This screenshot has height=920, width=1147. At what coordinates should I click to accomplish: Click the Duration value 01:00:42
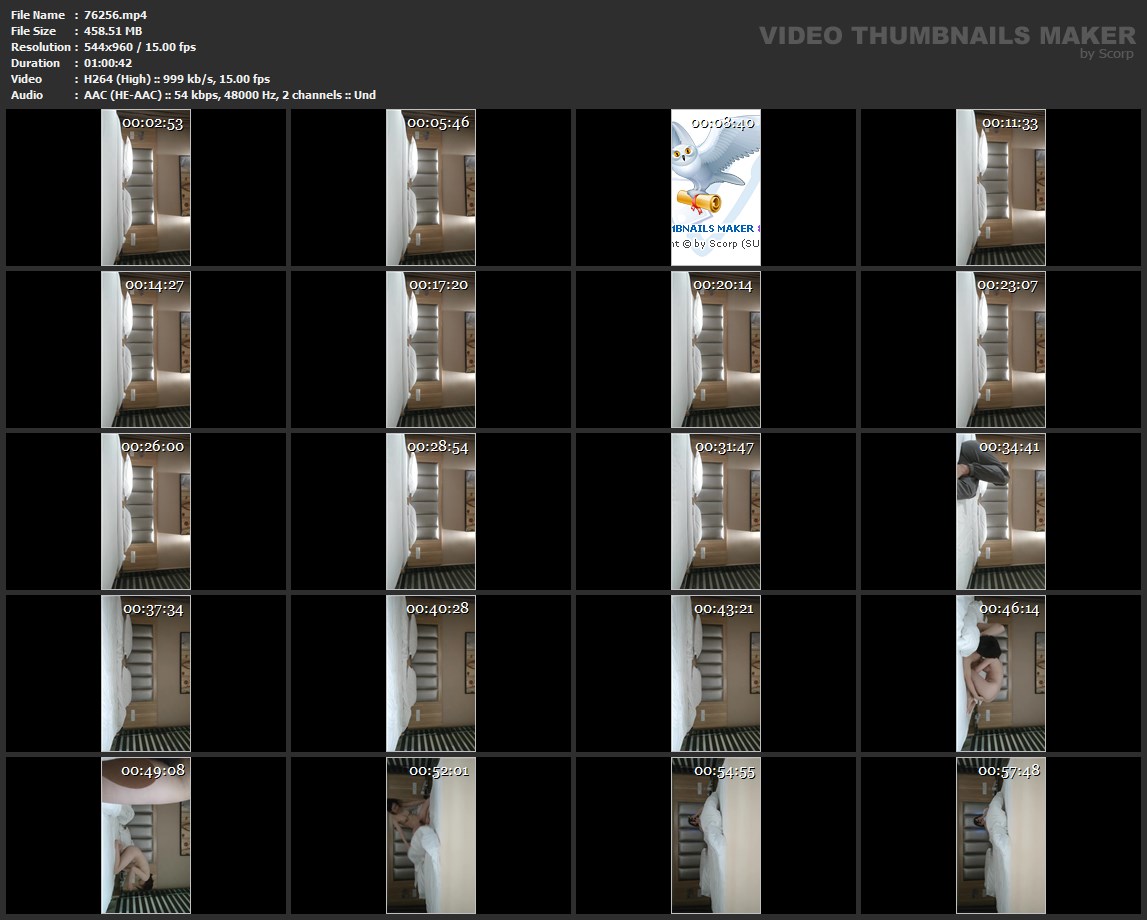pyautogui.click(x=108, y=63)
